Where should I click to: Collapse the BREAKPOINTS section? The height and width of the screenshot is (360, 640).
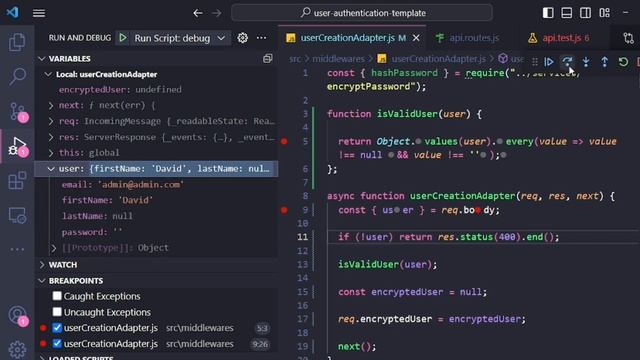coord(42,281)
